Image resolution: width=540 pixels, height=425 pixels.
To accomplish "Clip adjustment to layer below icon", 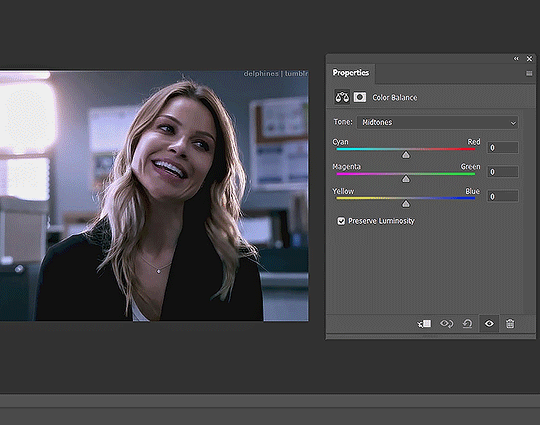I will 424,324.
